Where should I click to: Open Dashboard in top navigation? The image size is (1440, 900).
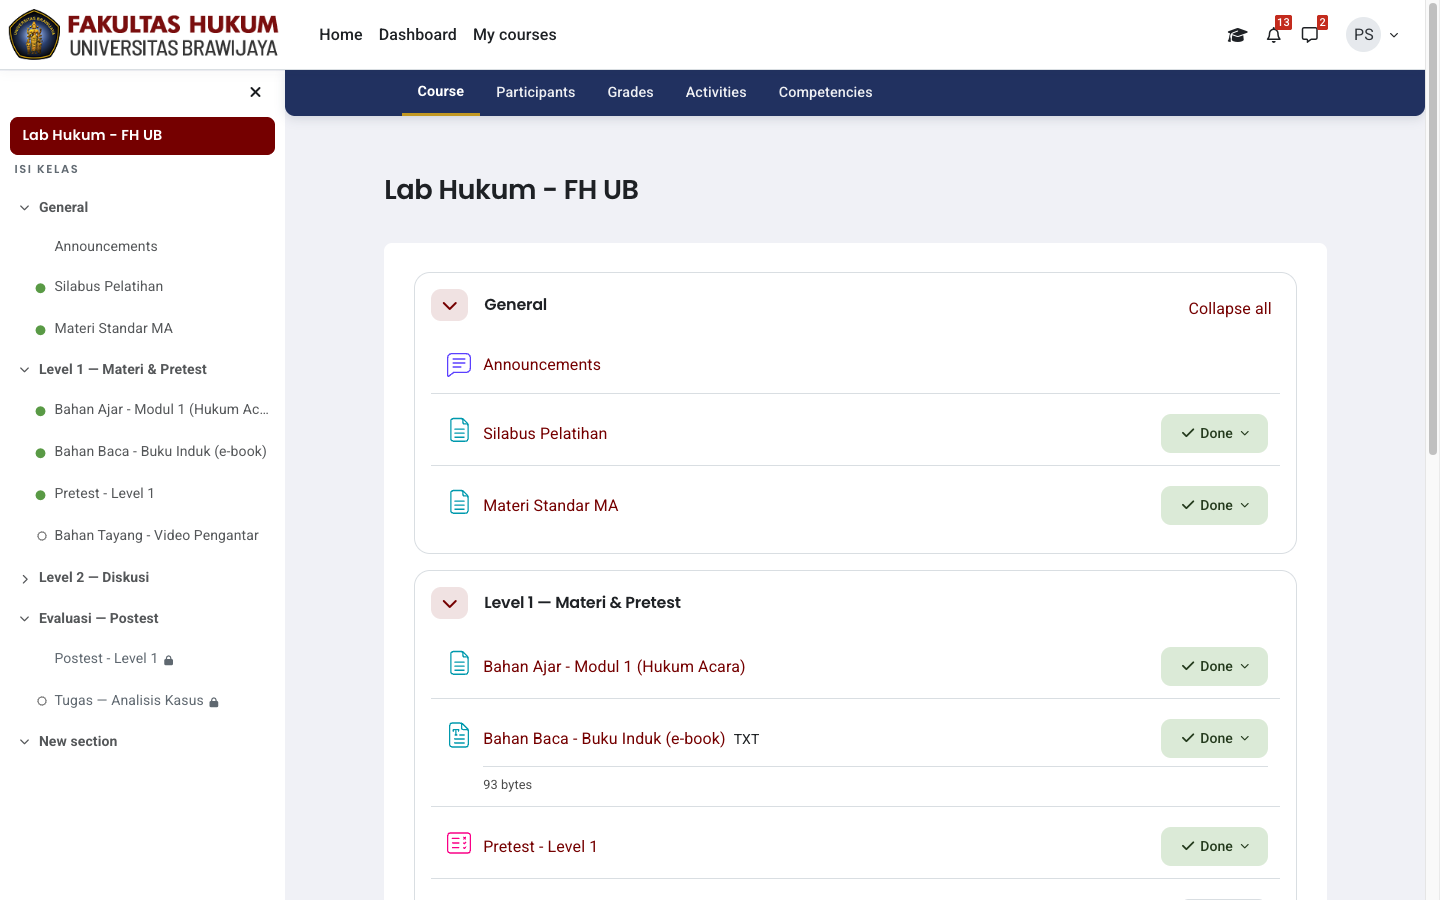coord(418,35)
